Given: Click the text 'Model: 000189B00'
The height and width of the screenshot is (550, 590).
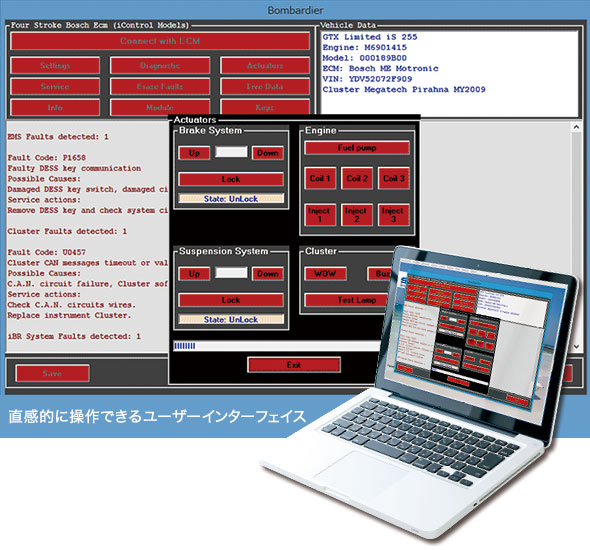Looking at the screenshot, I should pyautogui.click(x=365, y=58).
